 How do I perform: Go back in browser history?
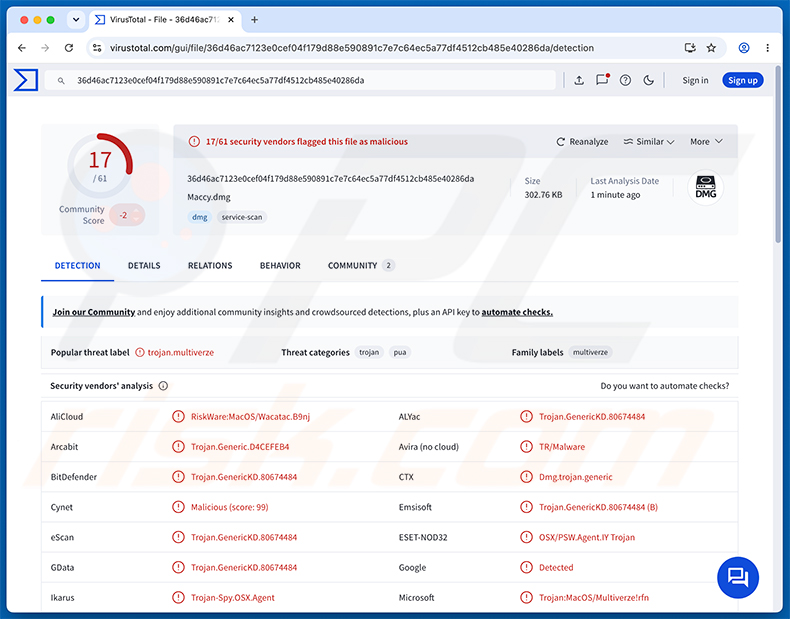click(x=22, y=48)
